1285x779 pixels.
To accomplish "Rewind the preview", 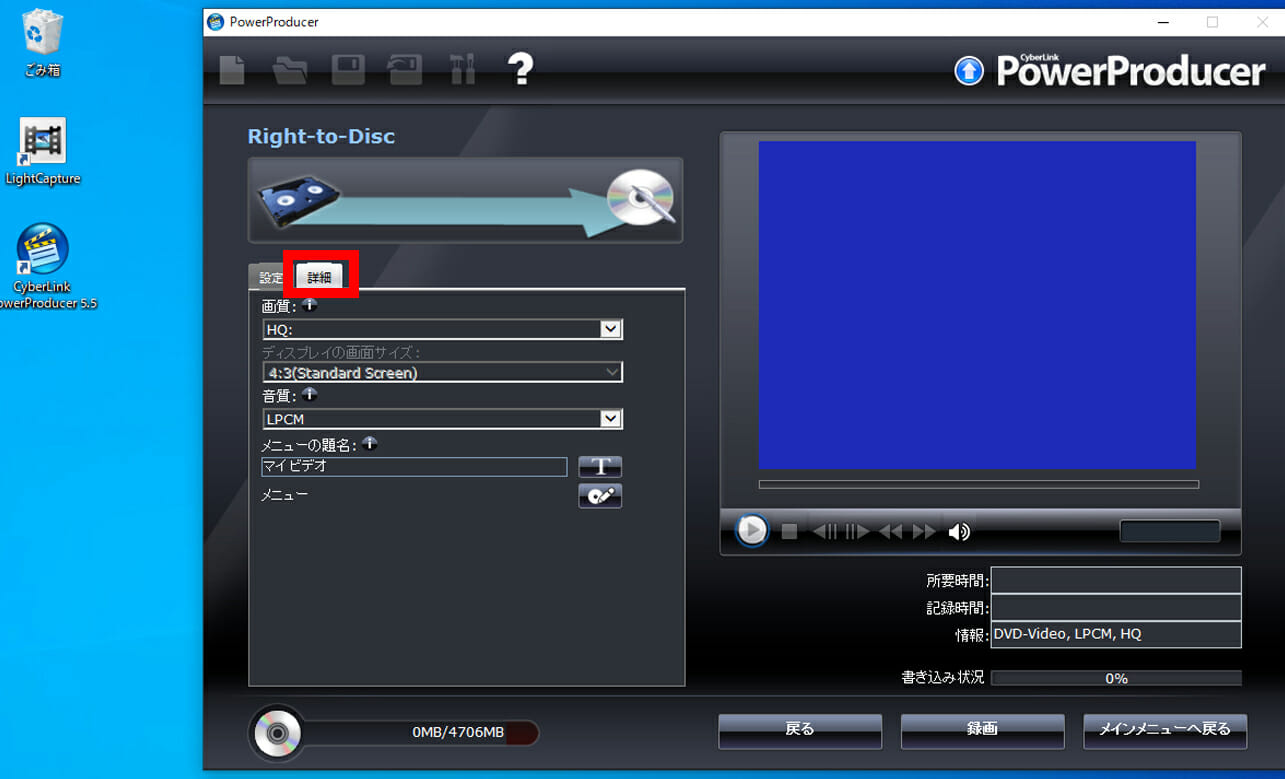I will coord(890,531).
